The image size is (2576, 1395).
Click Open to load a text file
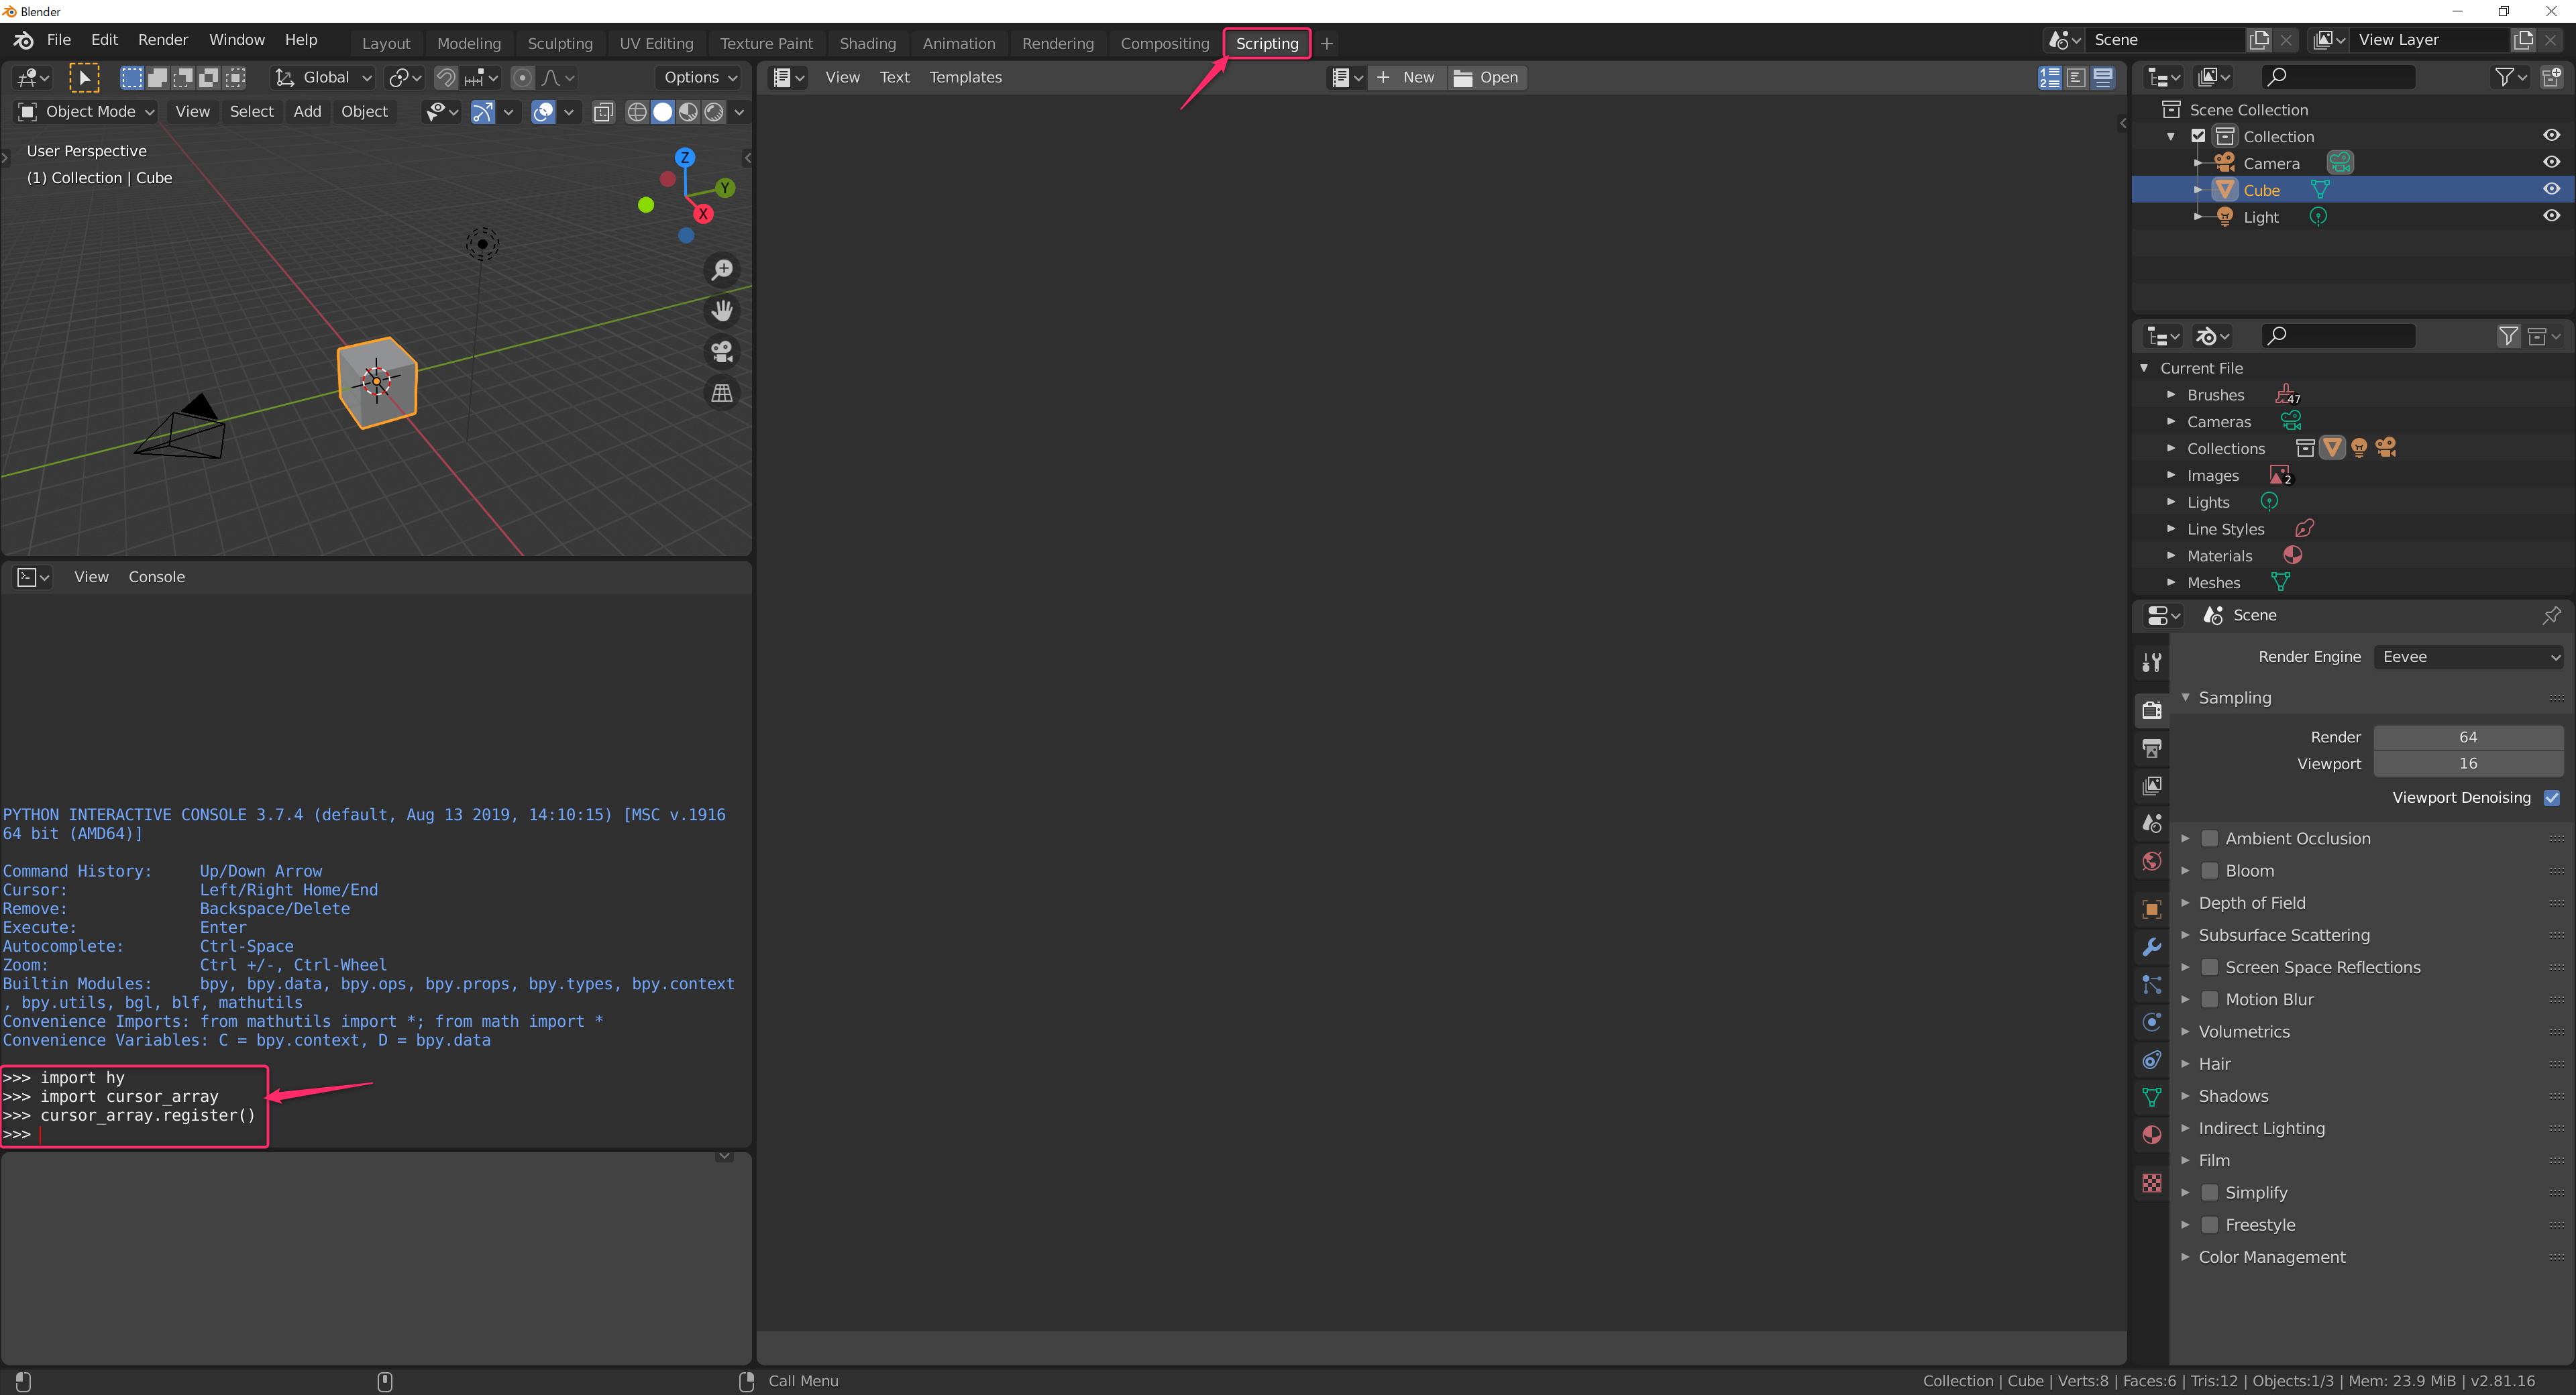[x=1487, y=77]
